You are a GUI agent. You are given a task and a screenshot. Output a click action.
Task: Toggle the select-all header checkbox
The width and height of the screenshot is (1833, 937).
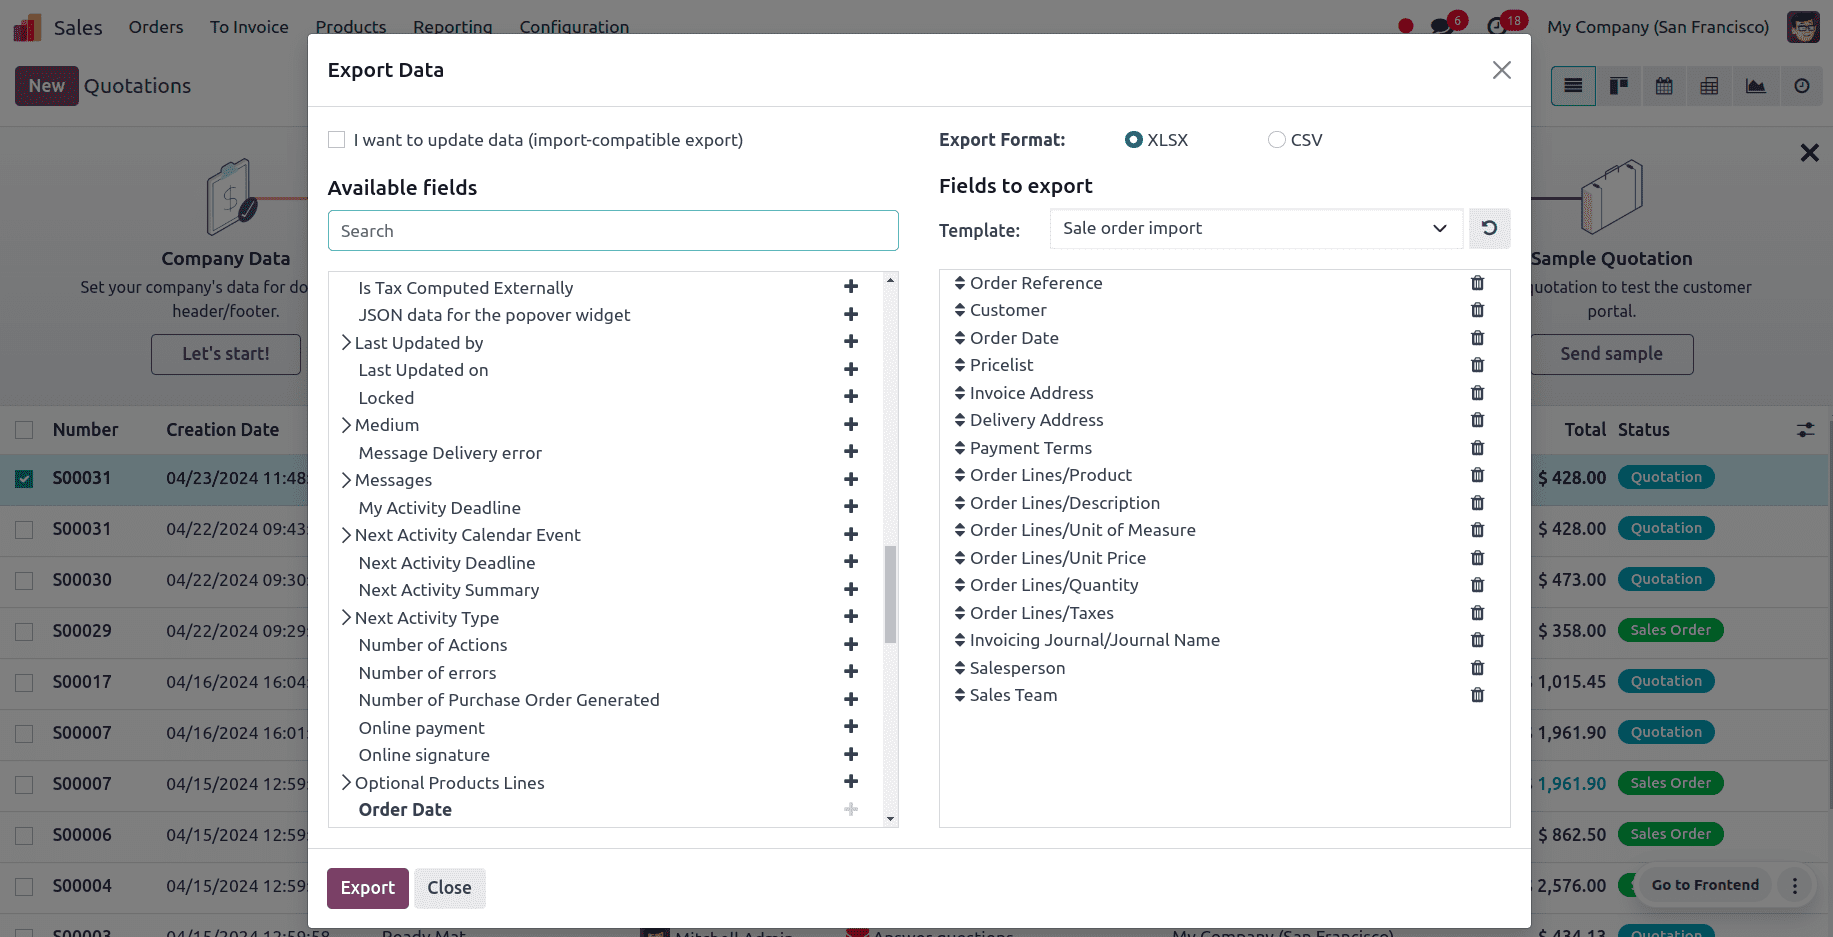(24, 430)
